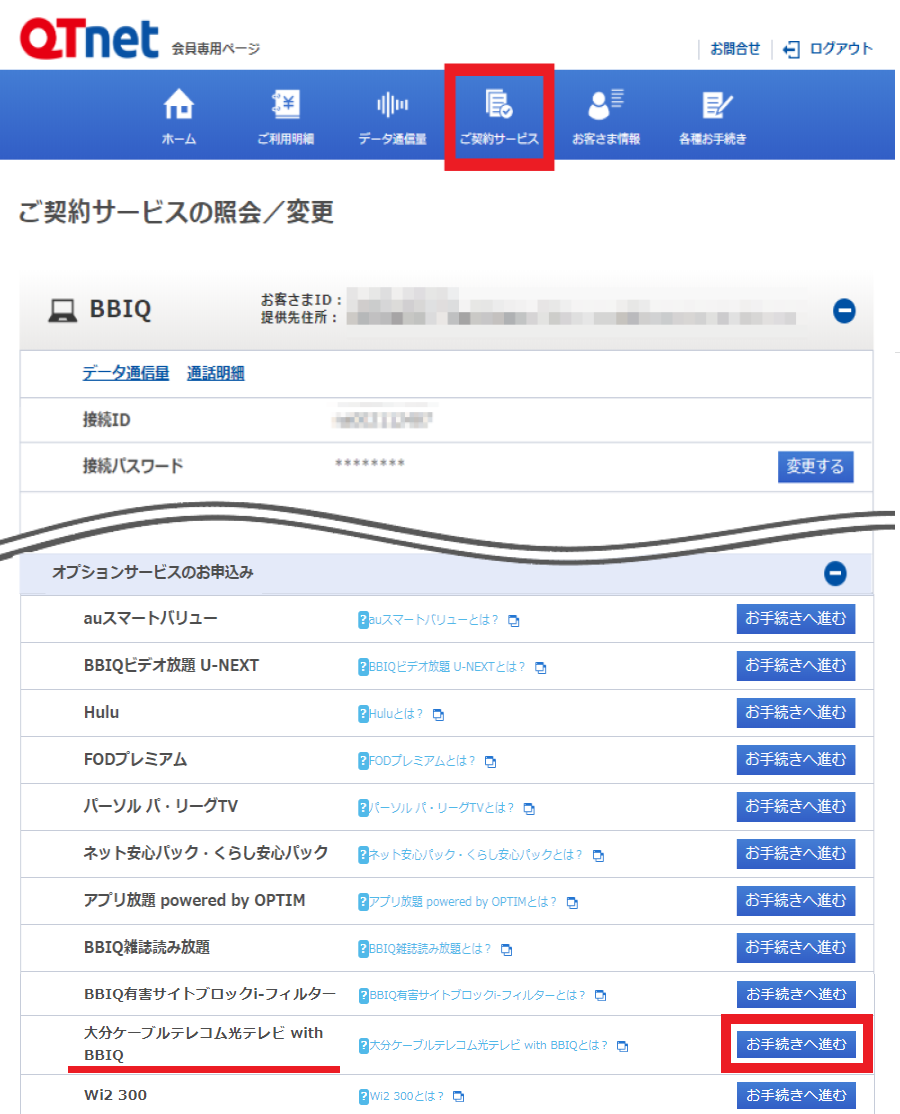Open the 通話明細 link
900x1114 pixels.
(x=216, y=374)
